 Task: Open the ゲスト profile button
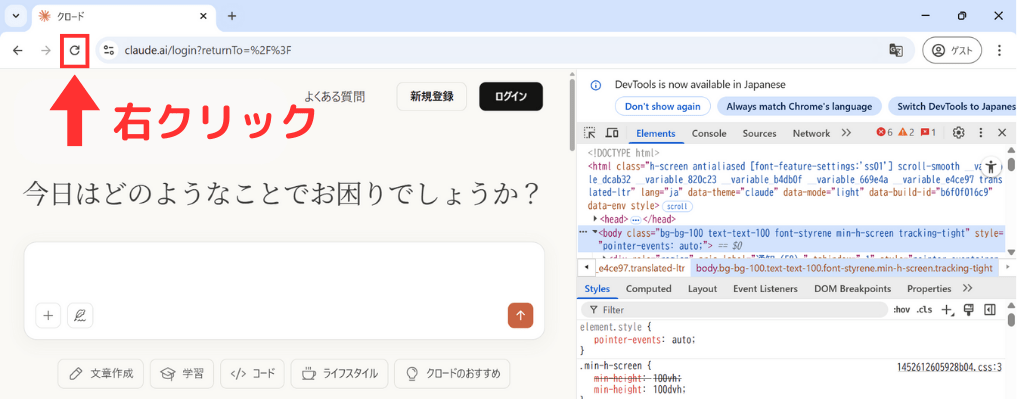pyautogui.click(x=951, y=50)
